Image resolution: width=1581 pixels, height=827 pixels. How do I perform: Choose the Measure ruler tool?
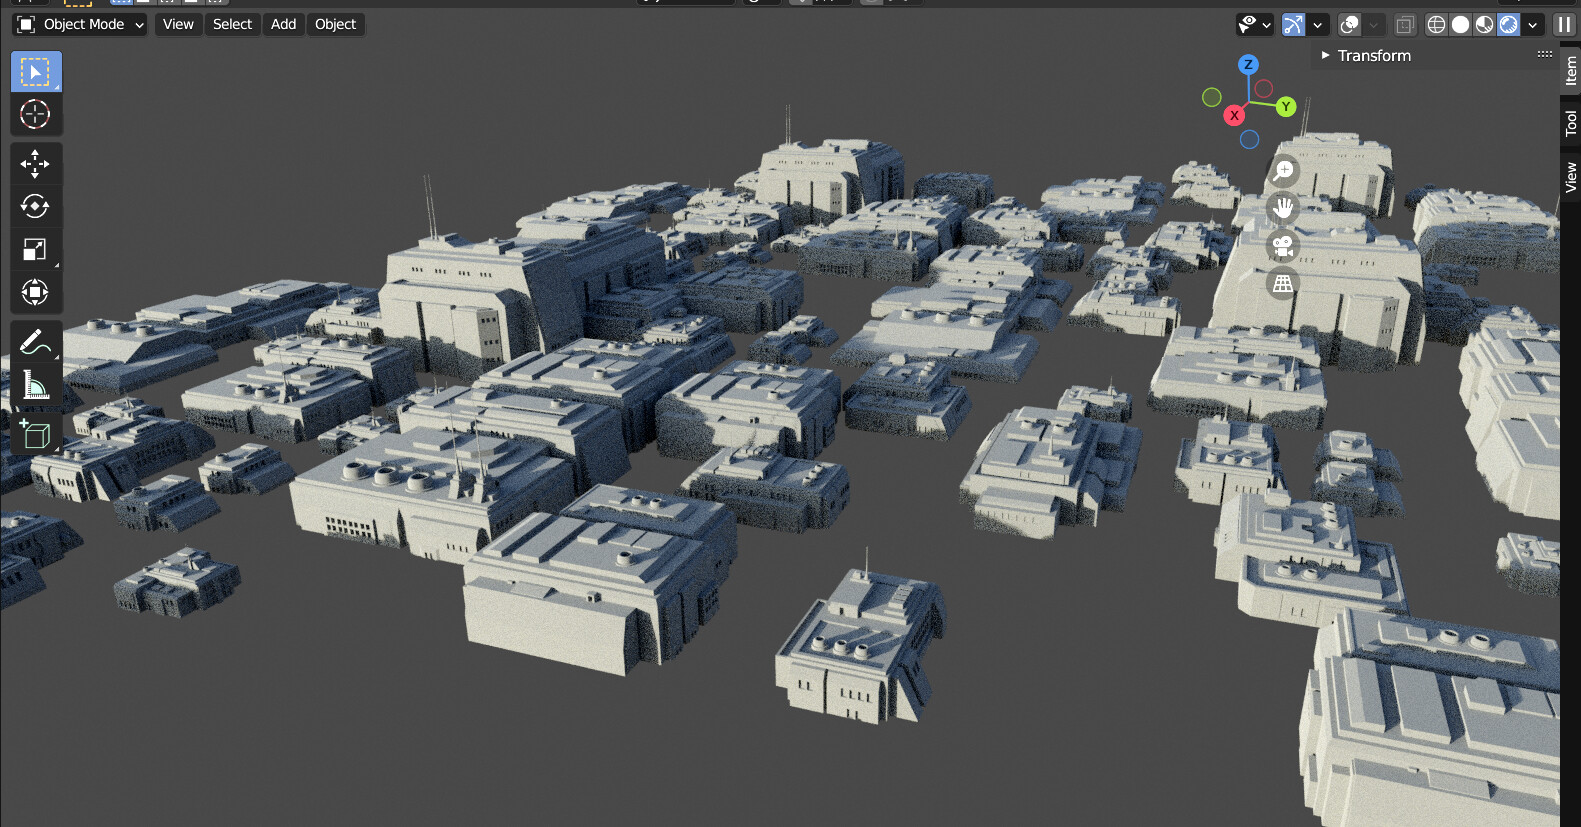[x=36, y=385]
